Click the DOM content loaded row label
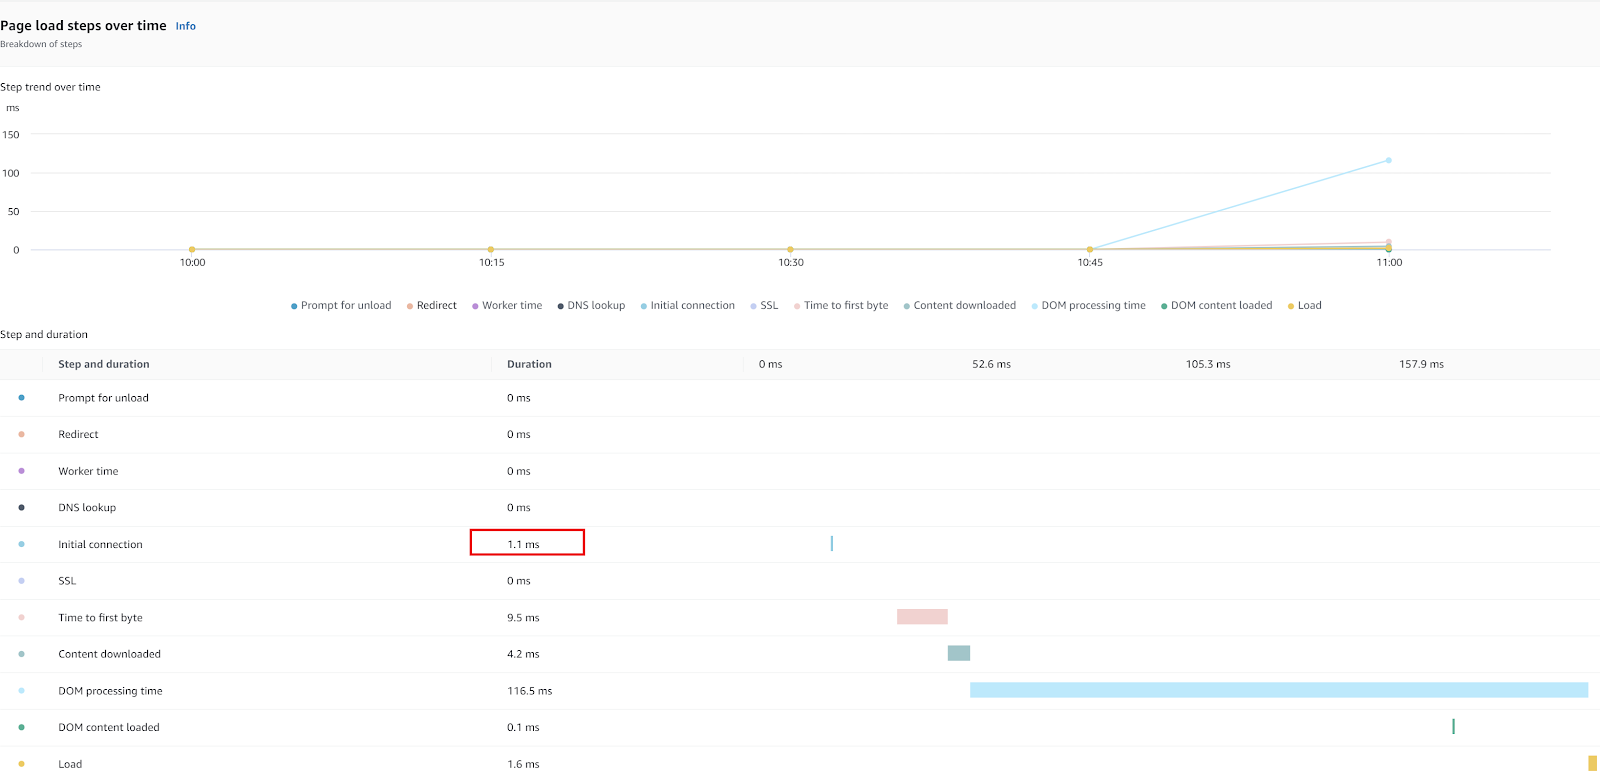The width and height of the screenshot is (1600, 775). (x=109, y=728)
